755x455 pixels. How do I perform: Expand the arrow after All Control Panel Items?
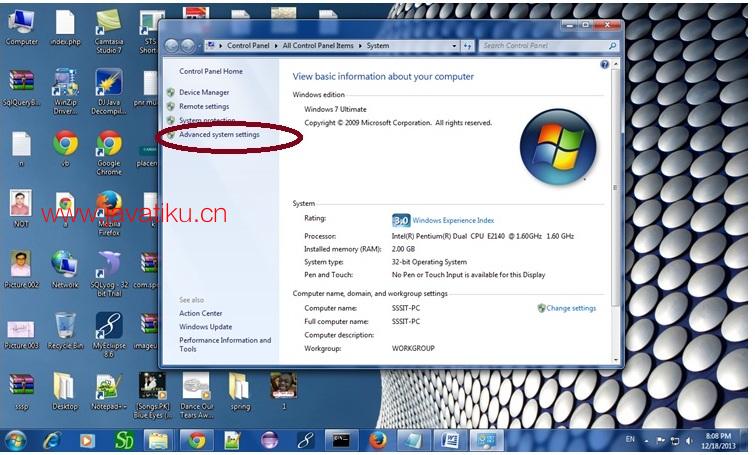tap(360, 46)
